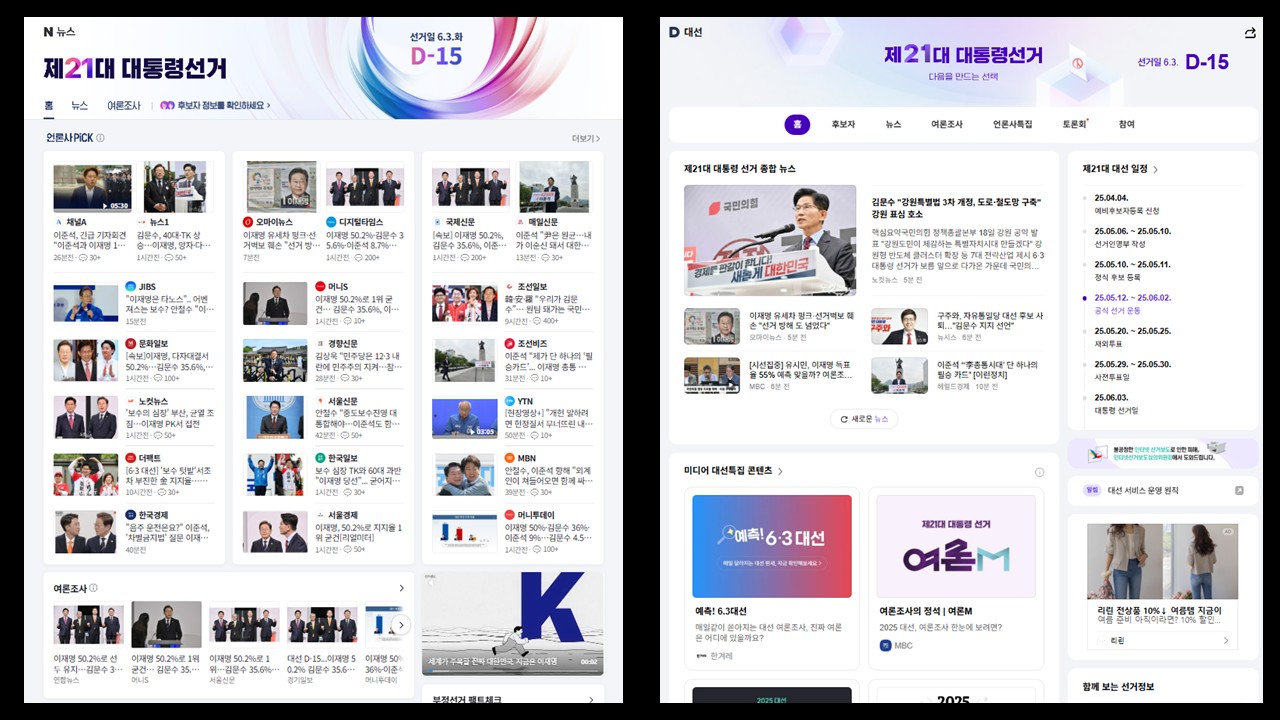
Task: Play the 채널A video thumbnail showing 05:30
Action: pyautogui.click(x=92, y=187)
